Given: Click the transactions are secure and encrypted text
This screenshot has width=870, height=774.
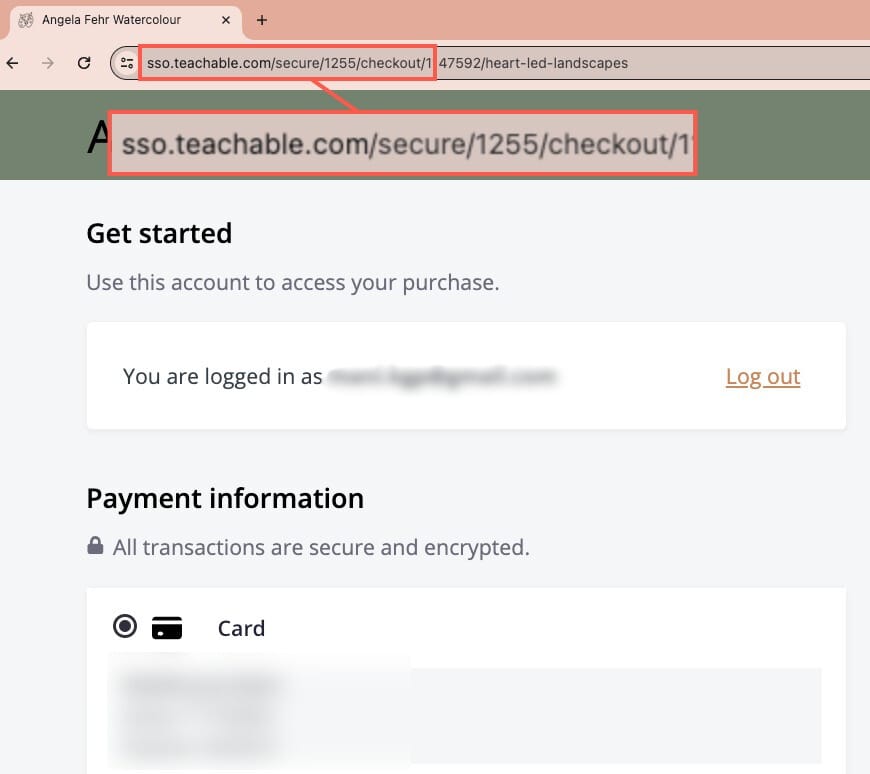Looking at the screenshot, I should coord(321,547).
